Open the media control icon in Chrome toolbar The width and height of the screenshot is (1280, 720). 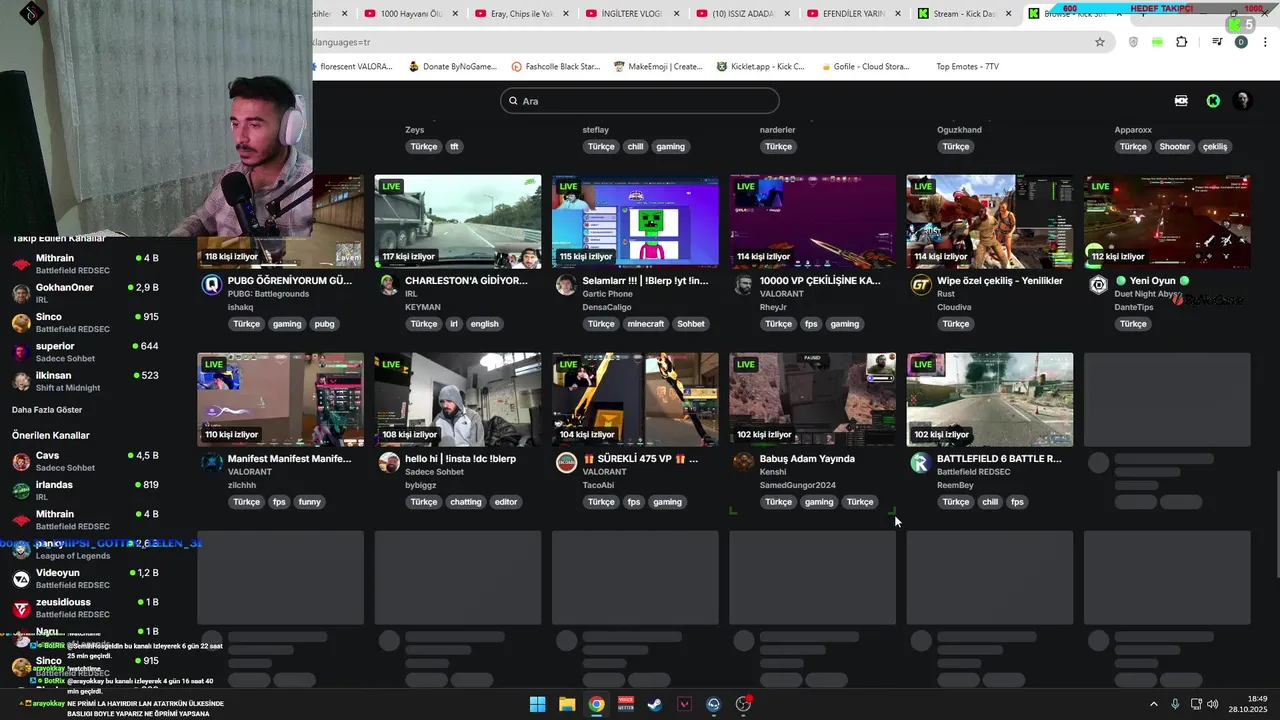pos(1217,42)
